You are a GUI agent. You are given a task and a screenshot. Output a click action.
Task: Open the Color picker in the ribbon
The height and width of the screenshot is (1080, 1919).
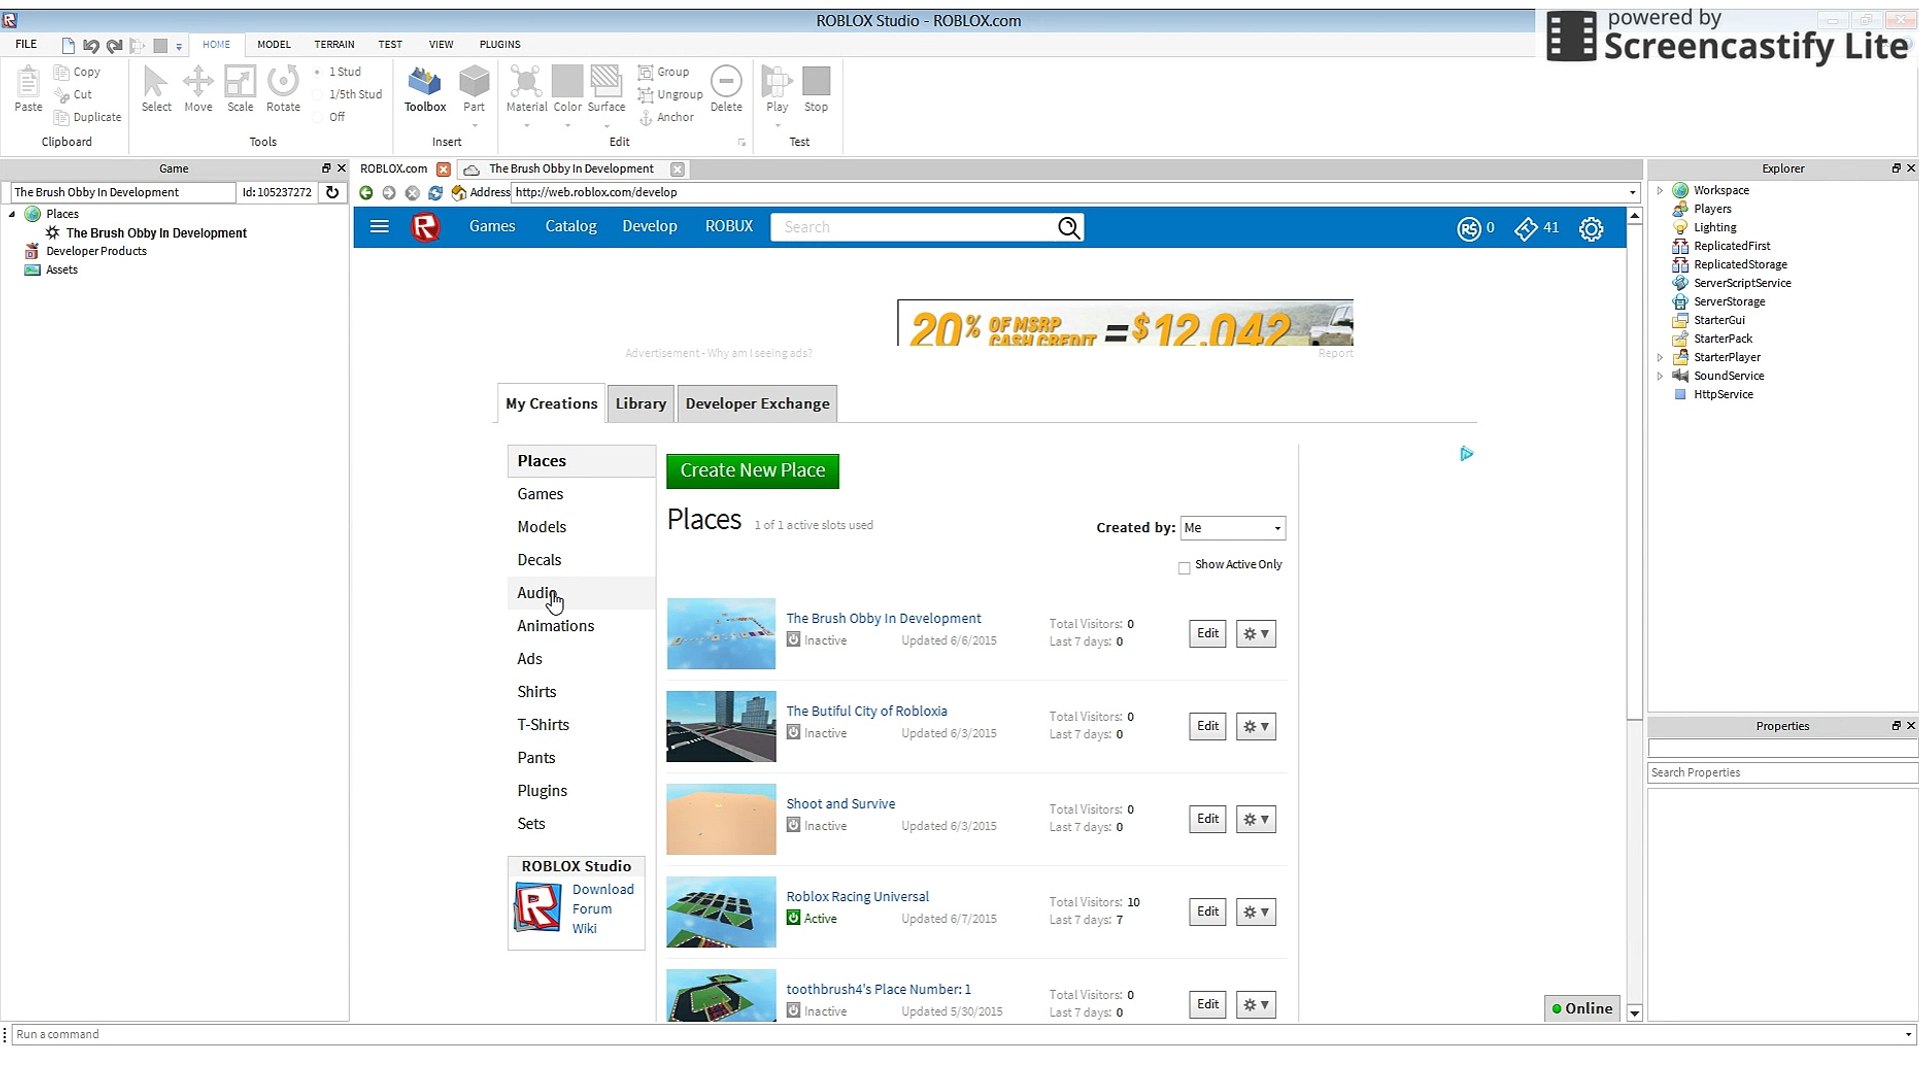pos(567,88)
